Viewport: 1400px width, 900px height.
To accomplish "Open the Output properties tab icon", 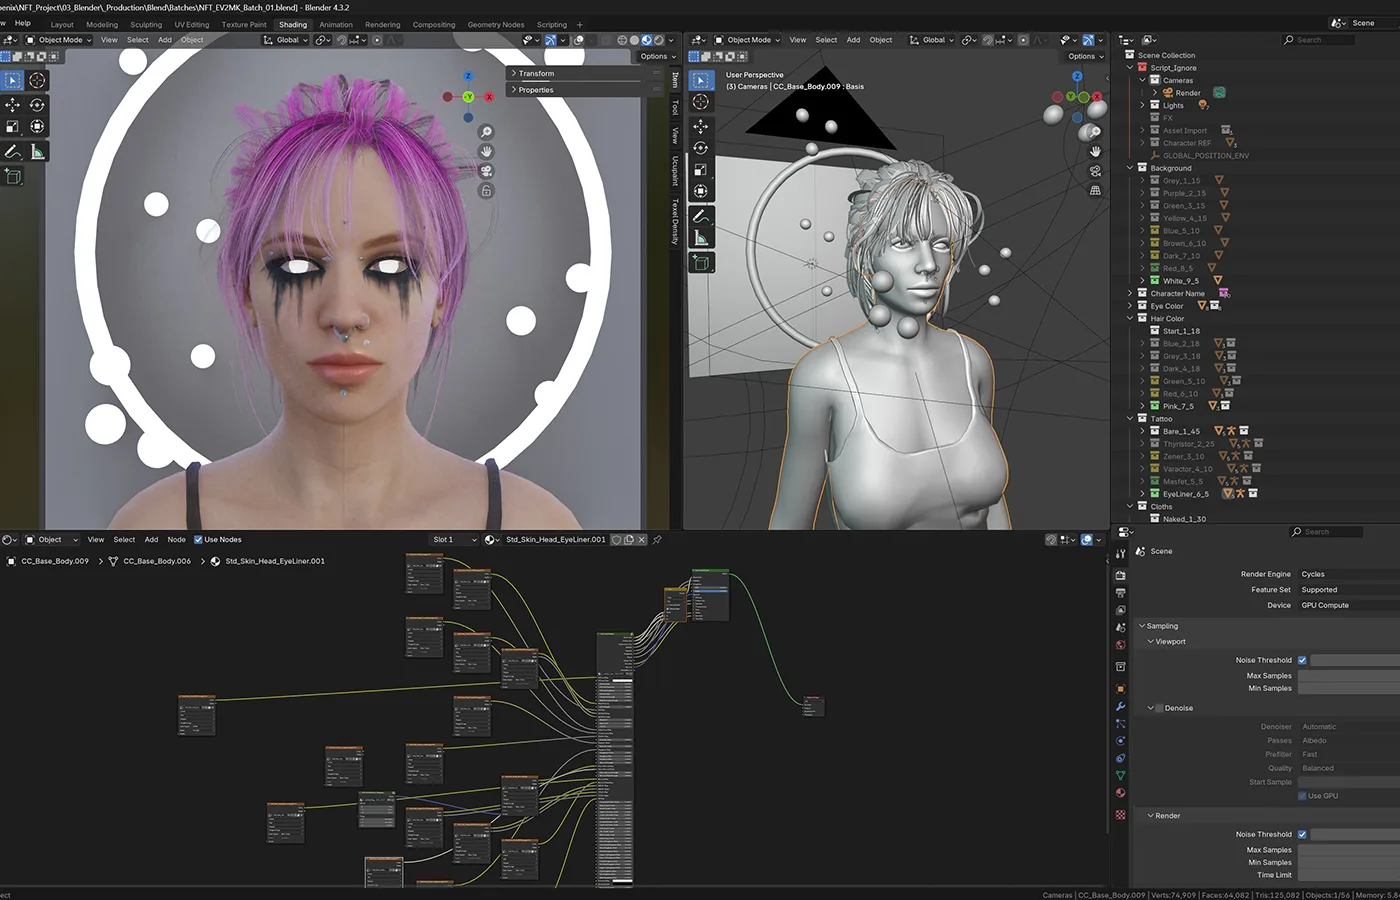I will coord(1120,593).
